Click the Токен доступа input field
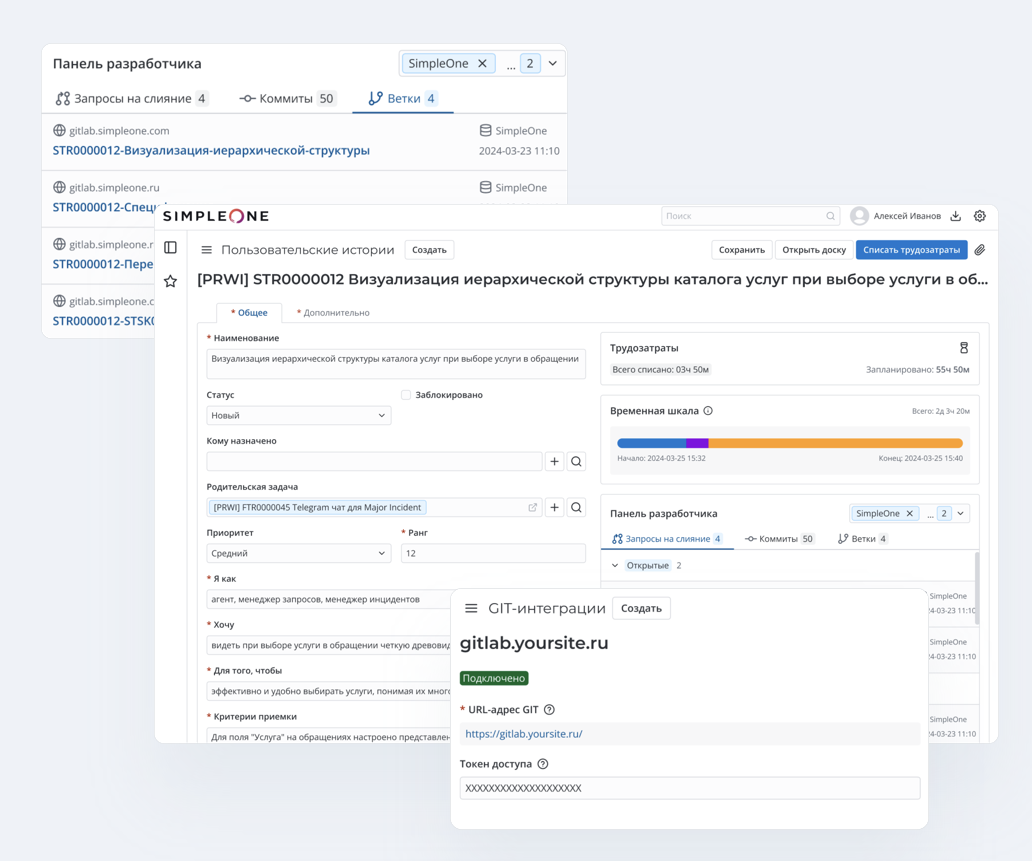Image resolution: width=1032 pixels, height=861 pixels. 690,788
